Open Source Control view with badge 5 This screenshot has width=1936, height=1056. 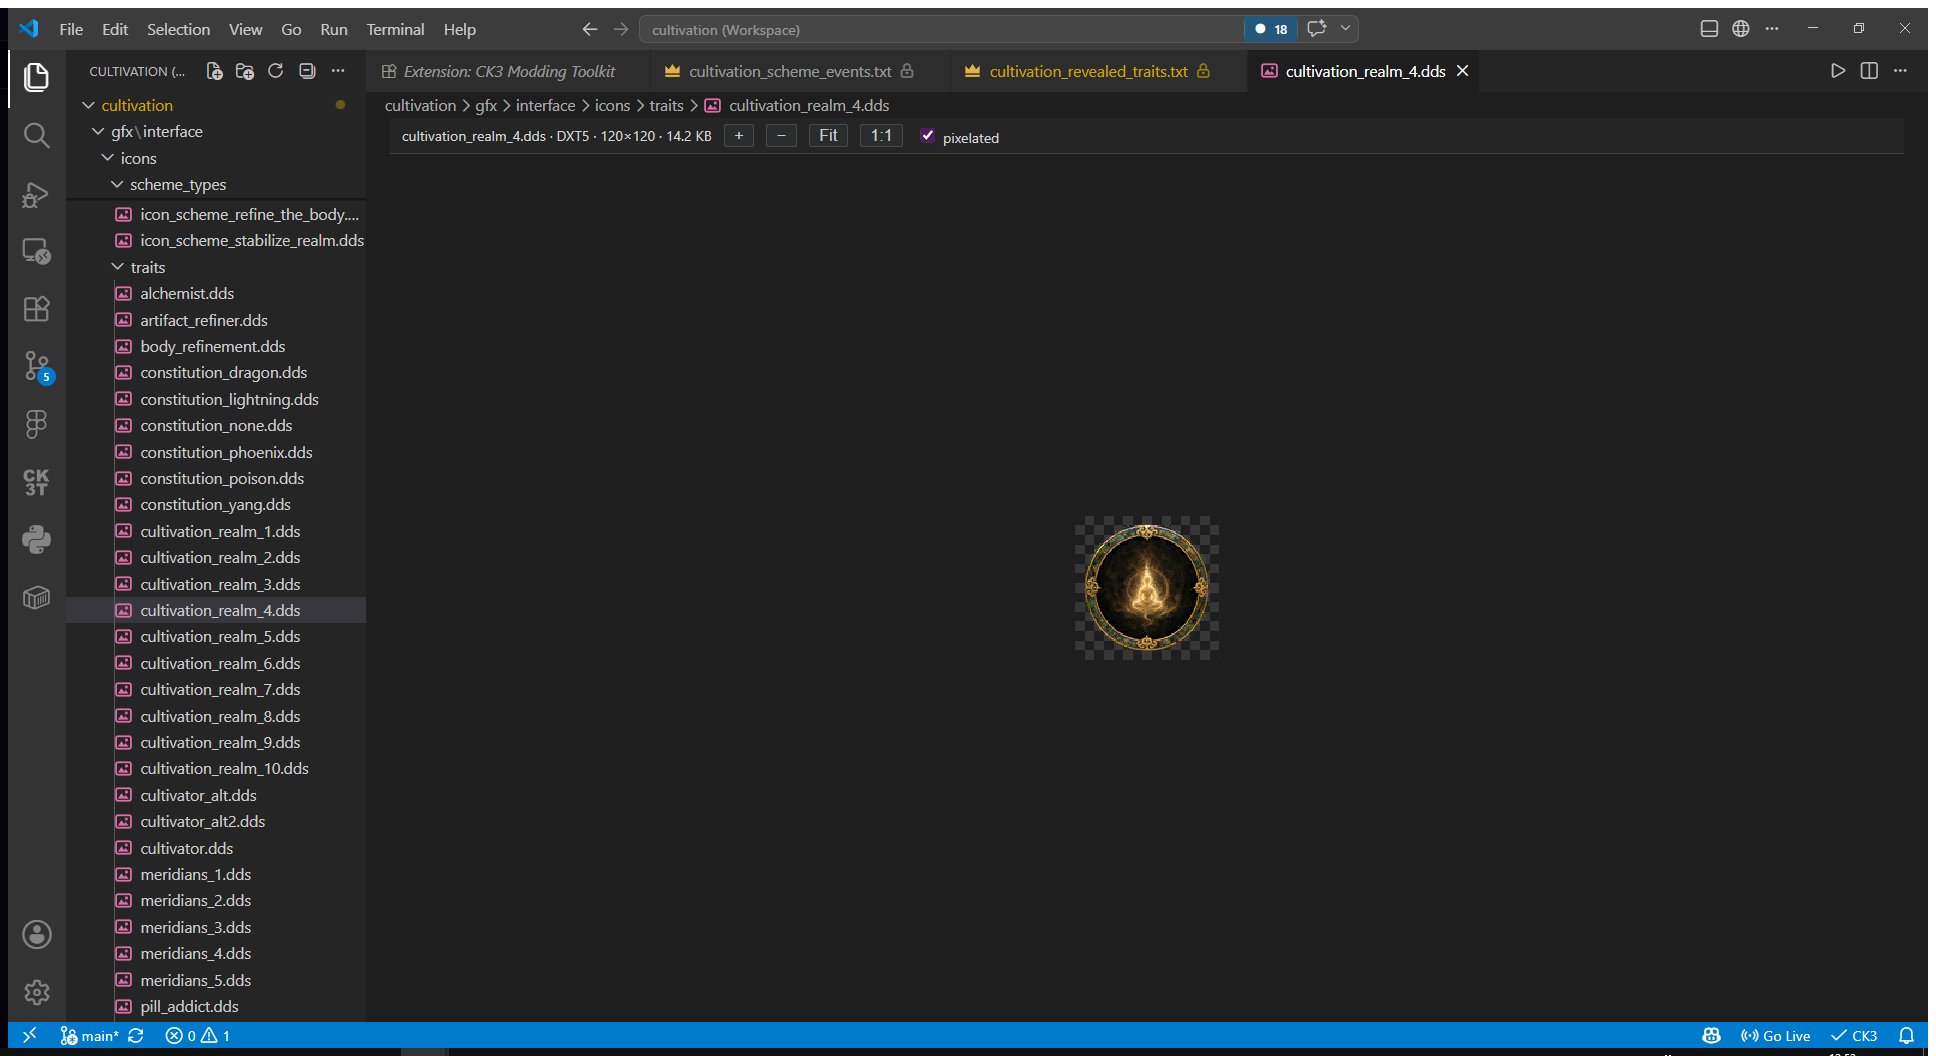click(37, 367)
